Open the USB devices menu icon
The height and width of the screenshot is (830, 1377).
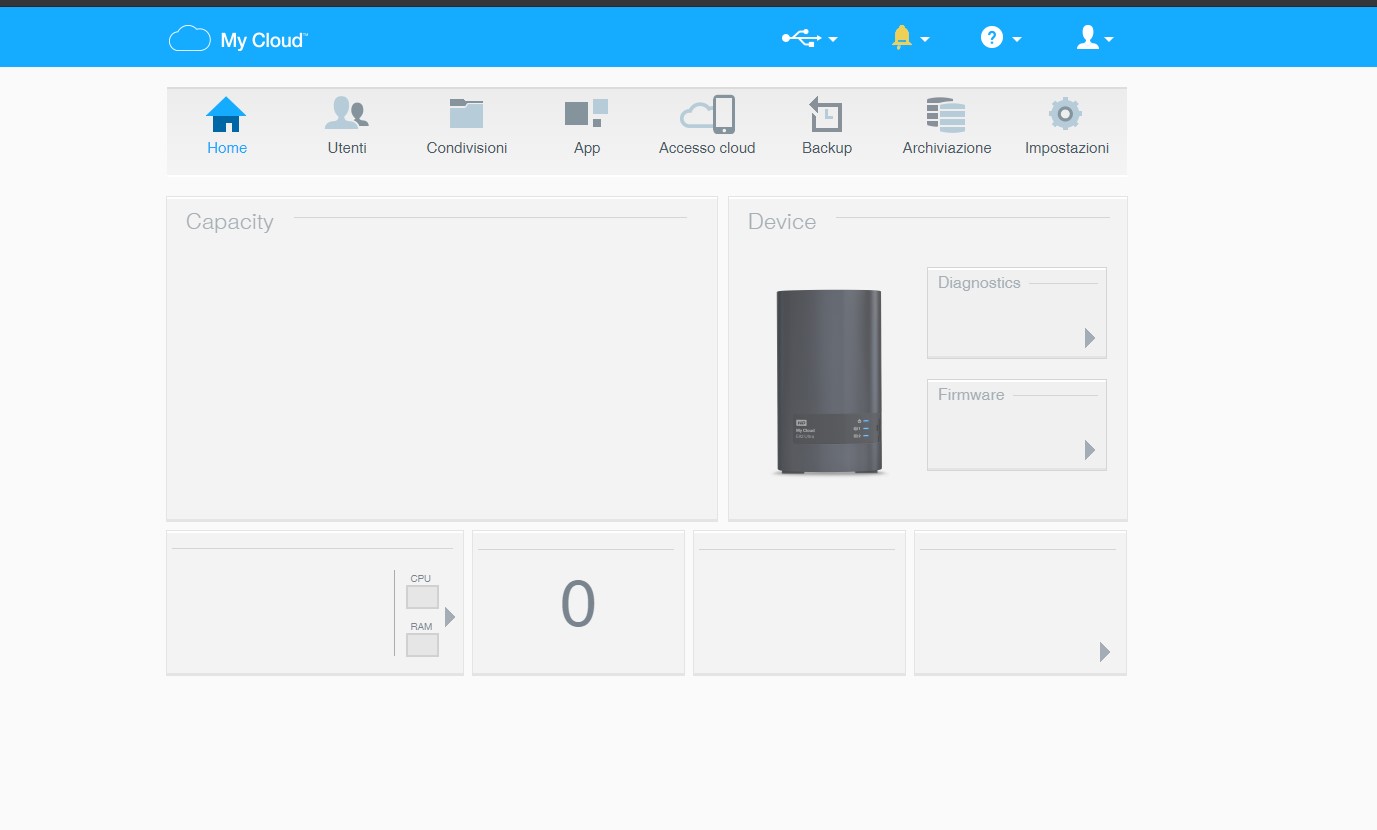click(x=801, y=38)
